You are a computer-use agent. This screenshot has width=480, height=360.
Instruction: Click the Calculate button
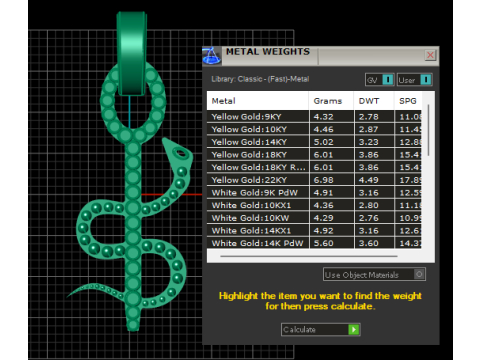321,329
